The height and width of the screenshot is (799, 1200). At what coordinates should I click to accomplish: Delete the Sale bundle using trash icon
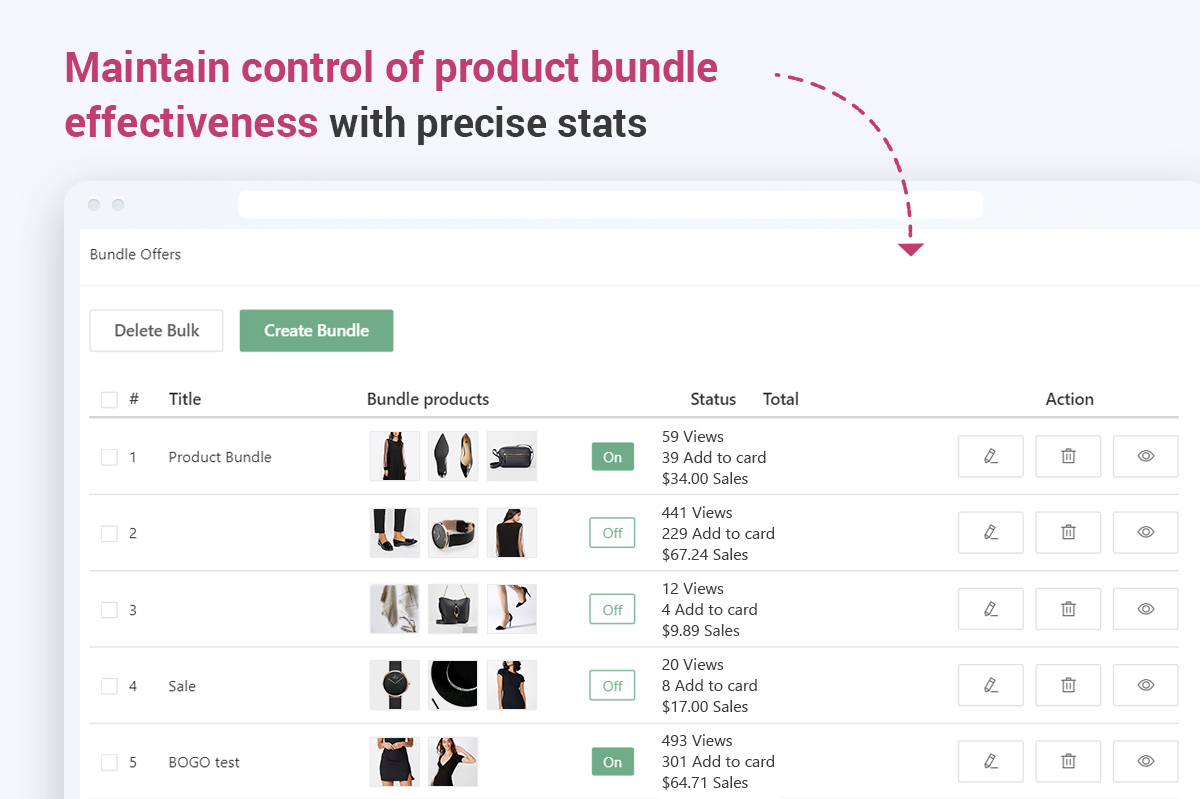coord(1068,685)
